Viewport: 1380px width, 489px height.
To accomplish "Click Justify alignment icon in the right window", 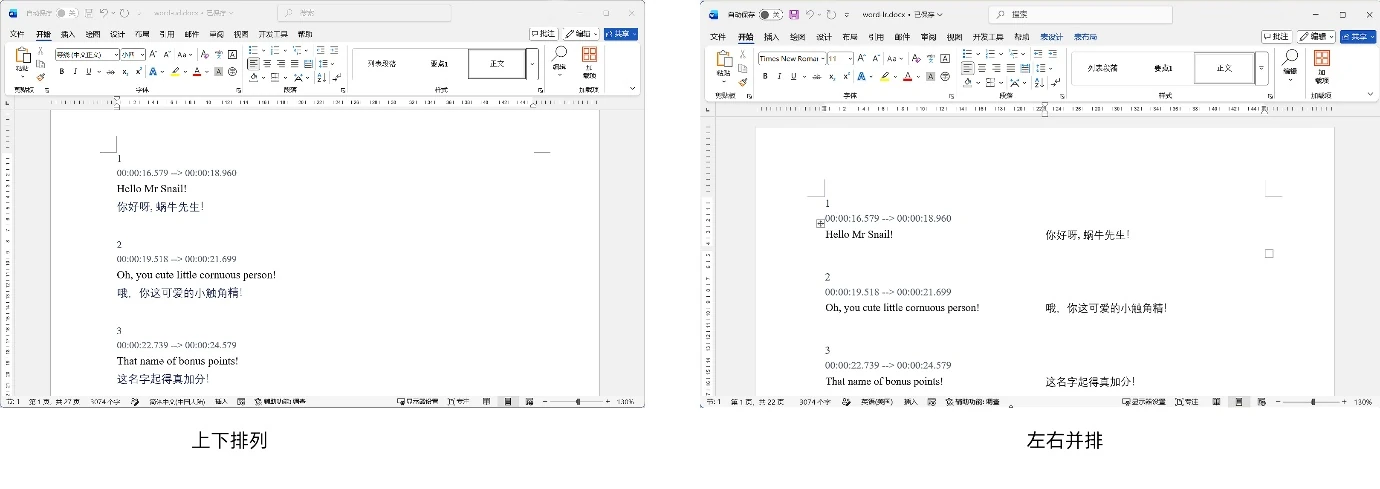I will coord(1009,68).
